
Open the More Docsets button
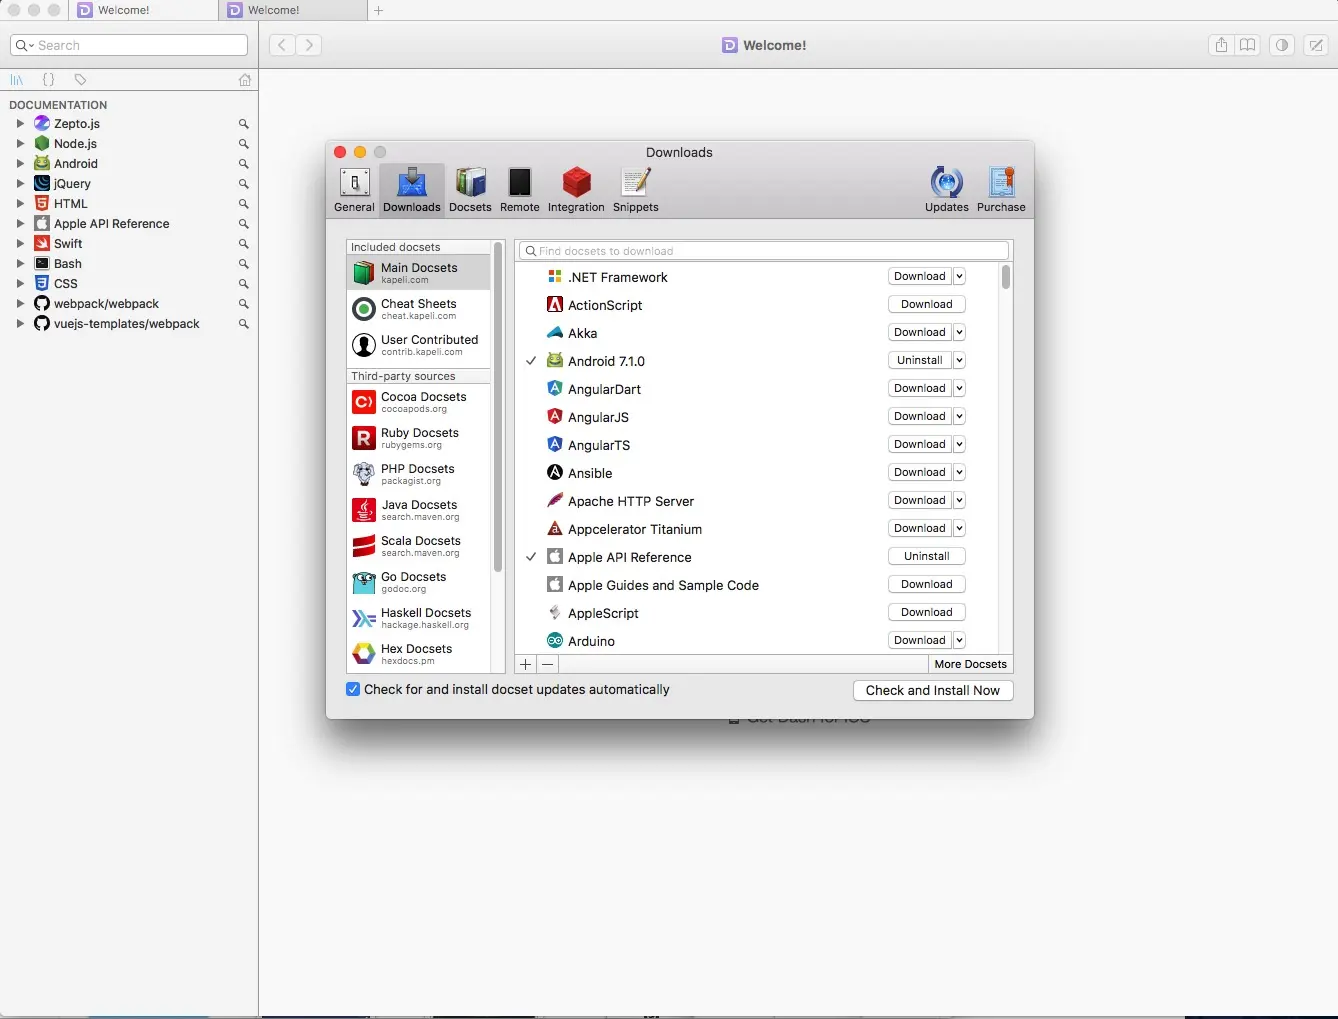tap(970, 664)
